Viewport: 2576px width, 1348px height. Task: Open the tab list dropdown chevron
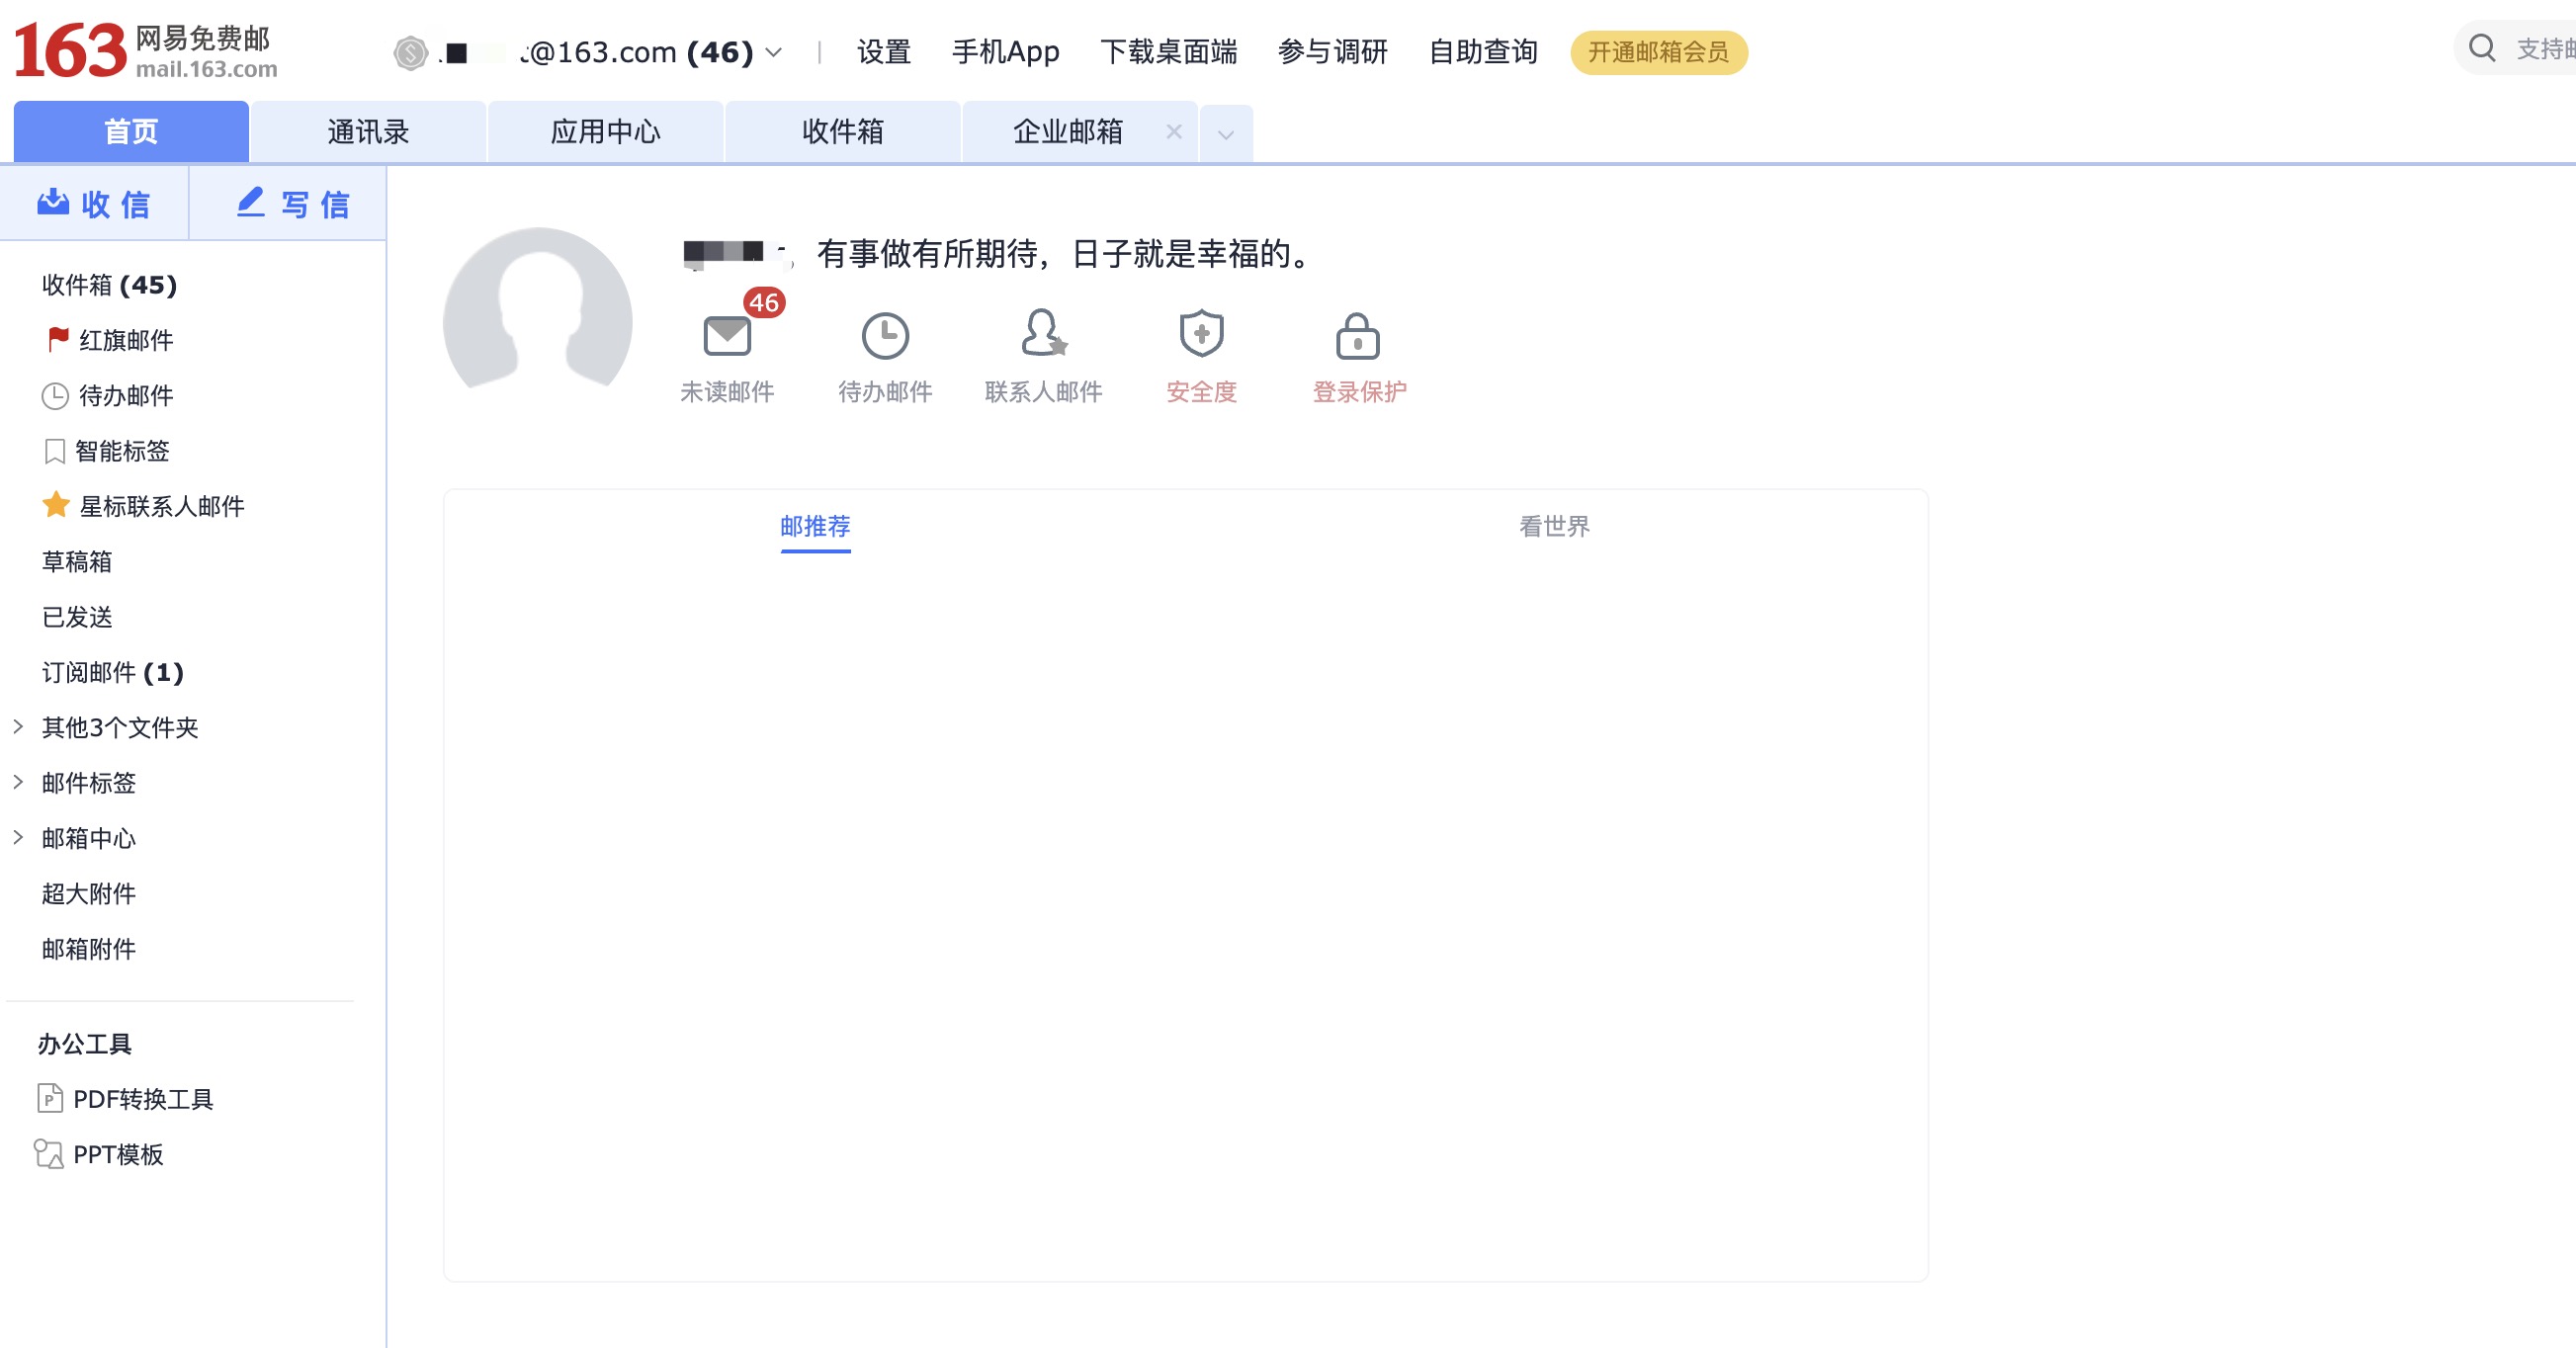pos(1226,134)
